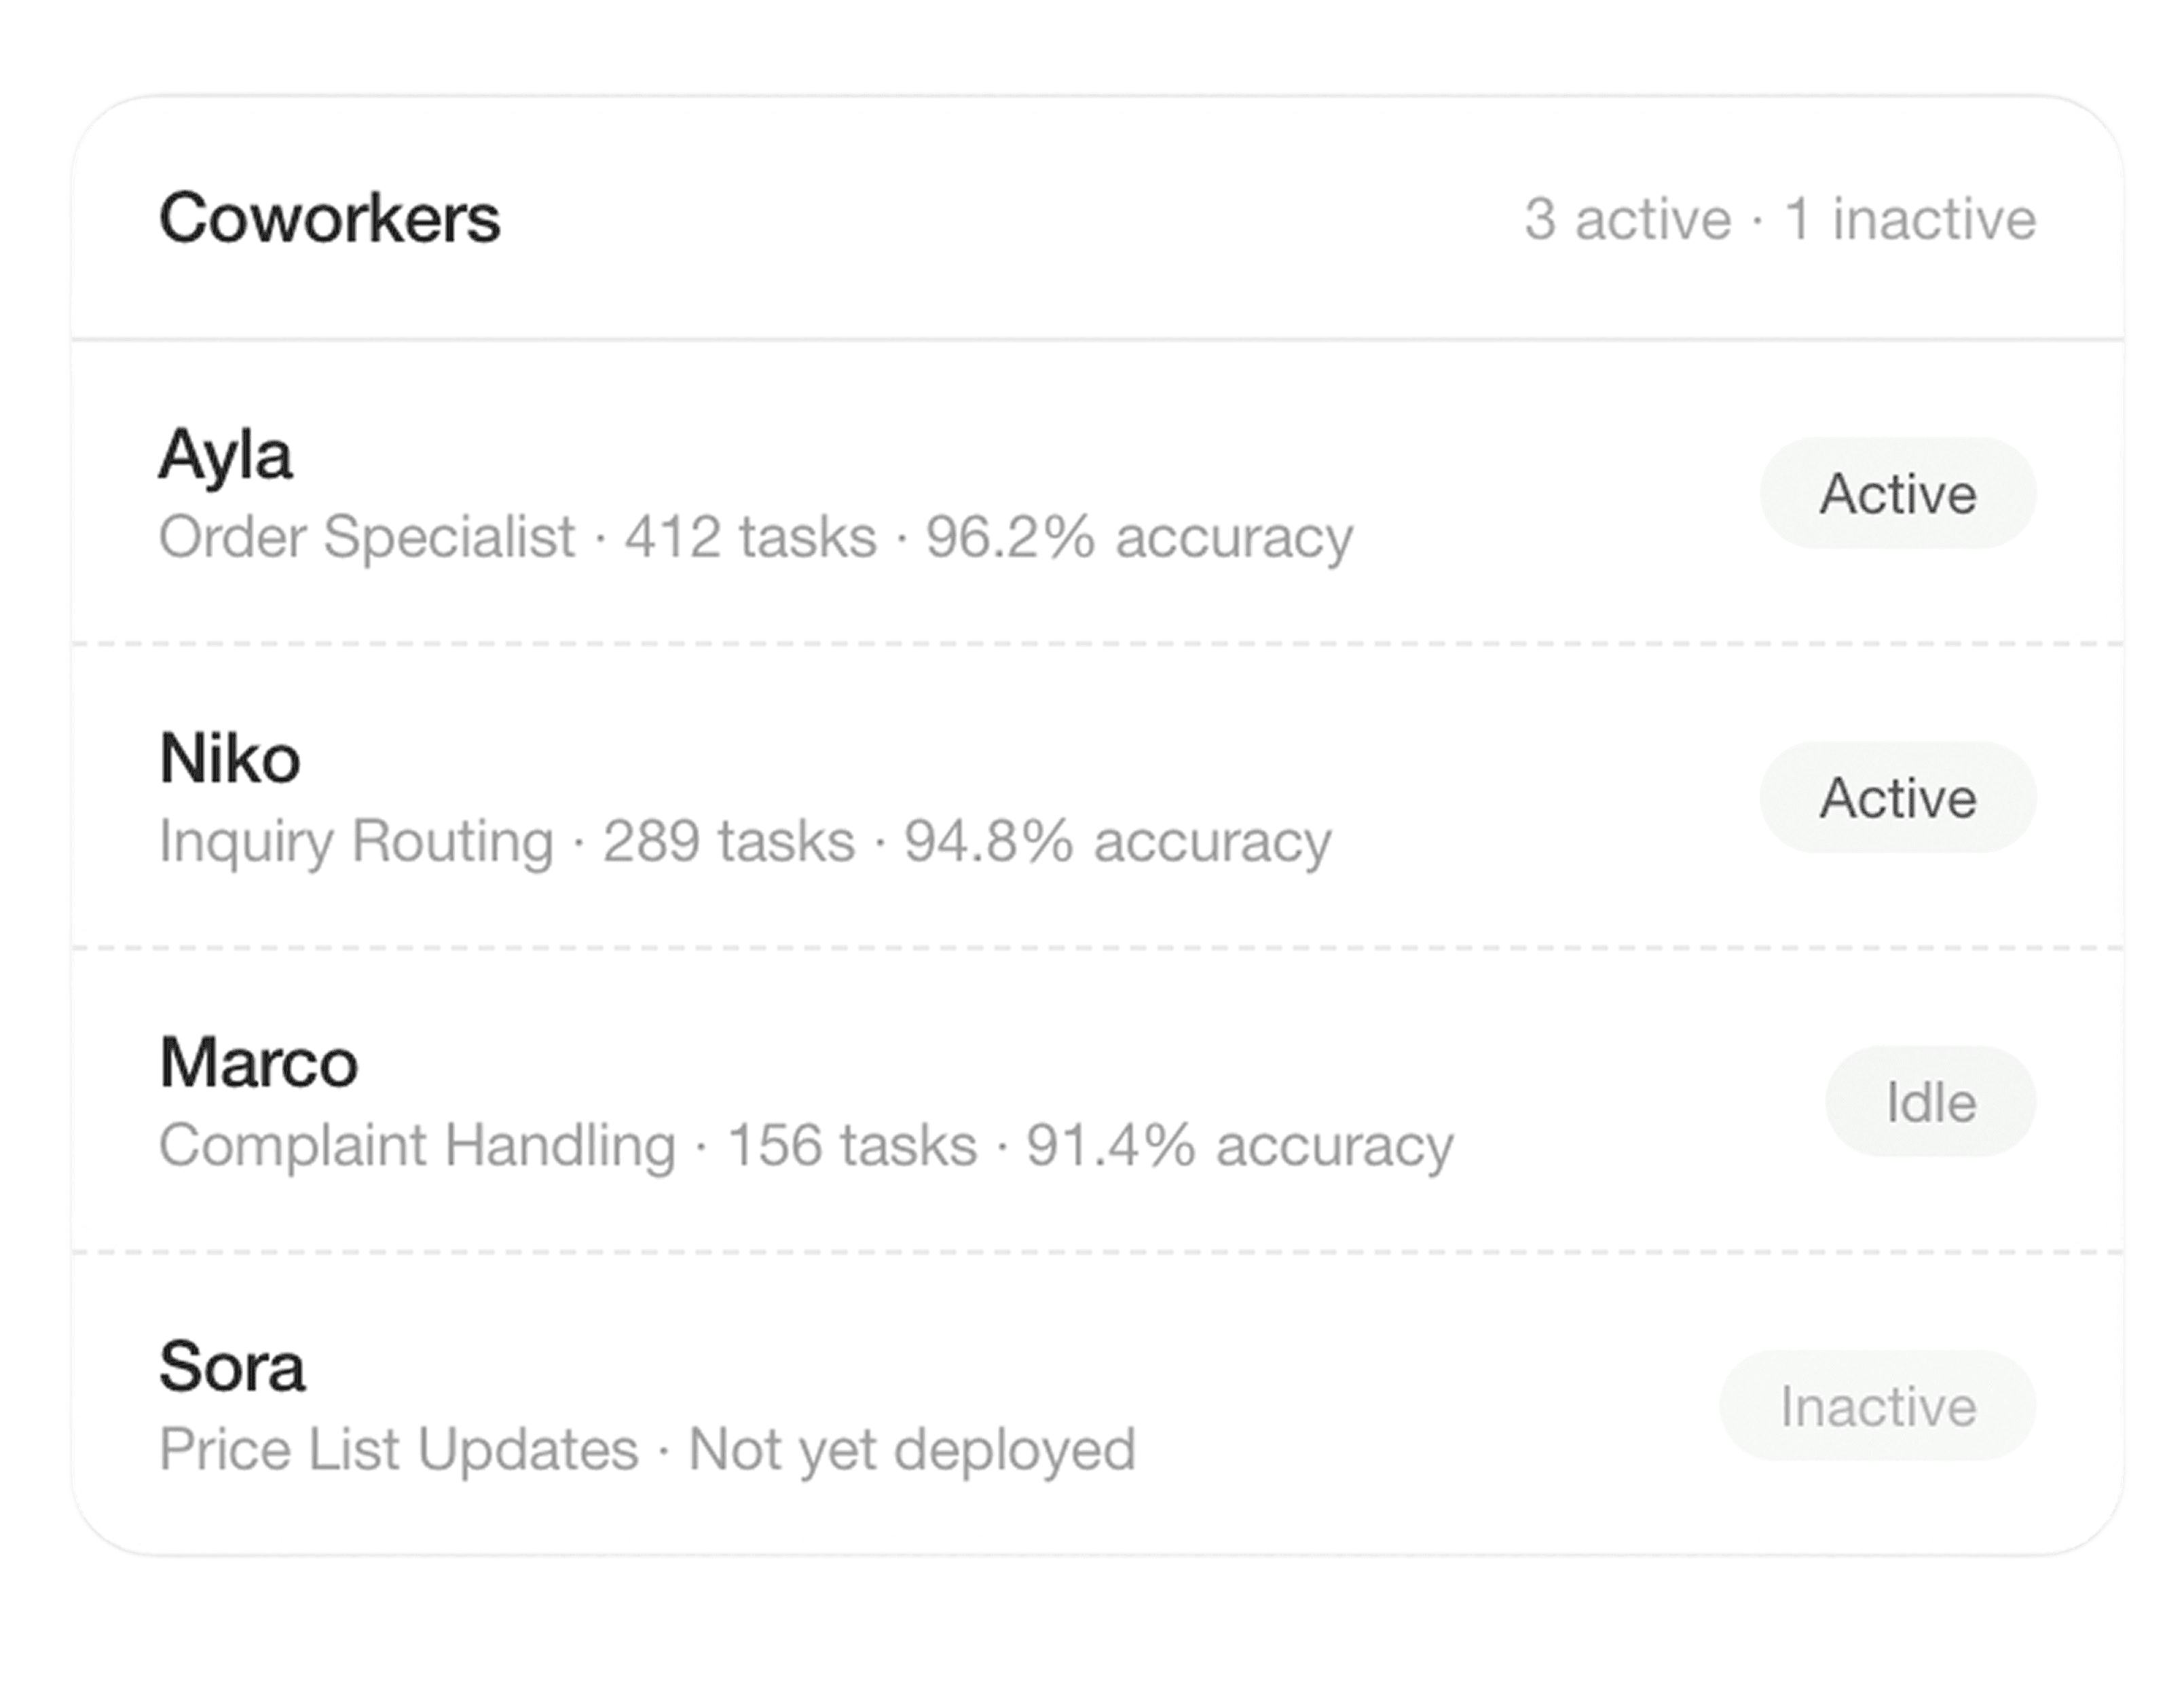The width and height of the screenshot is (2184, 1682).
Task: Click the Active badge for Ayla
Action: [x=1898, y=494]
